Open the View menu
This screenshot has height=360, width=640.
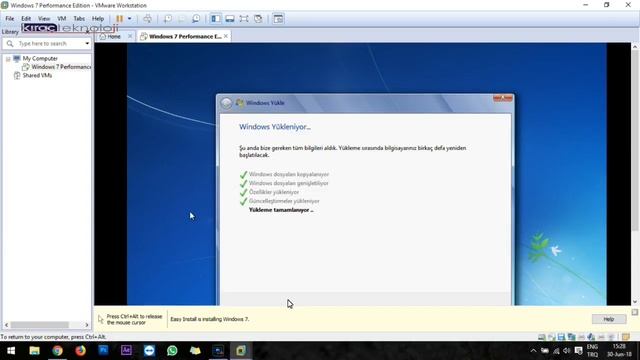point(44,19)
